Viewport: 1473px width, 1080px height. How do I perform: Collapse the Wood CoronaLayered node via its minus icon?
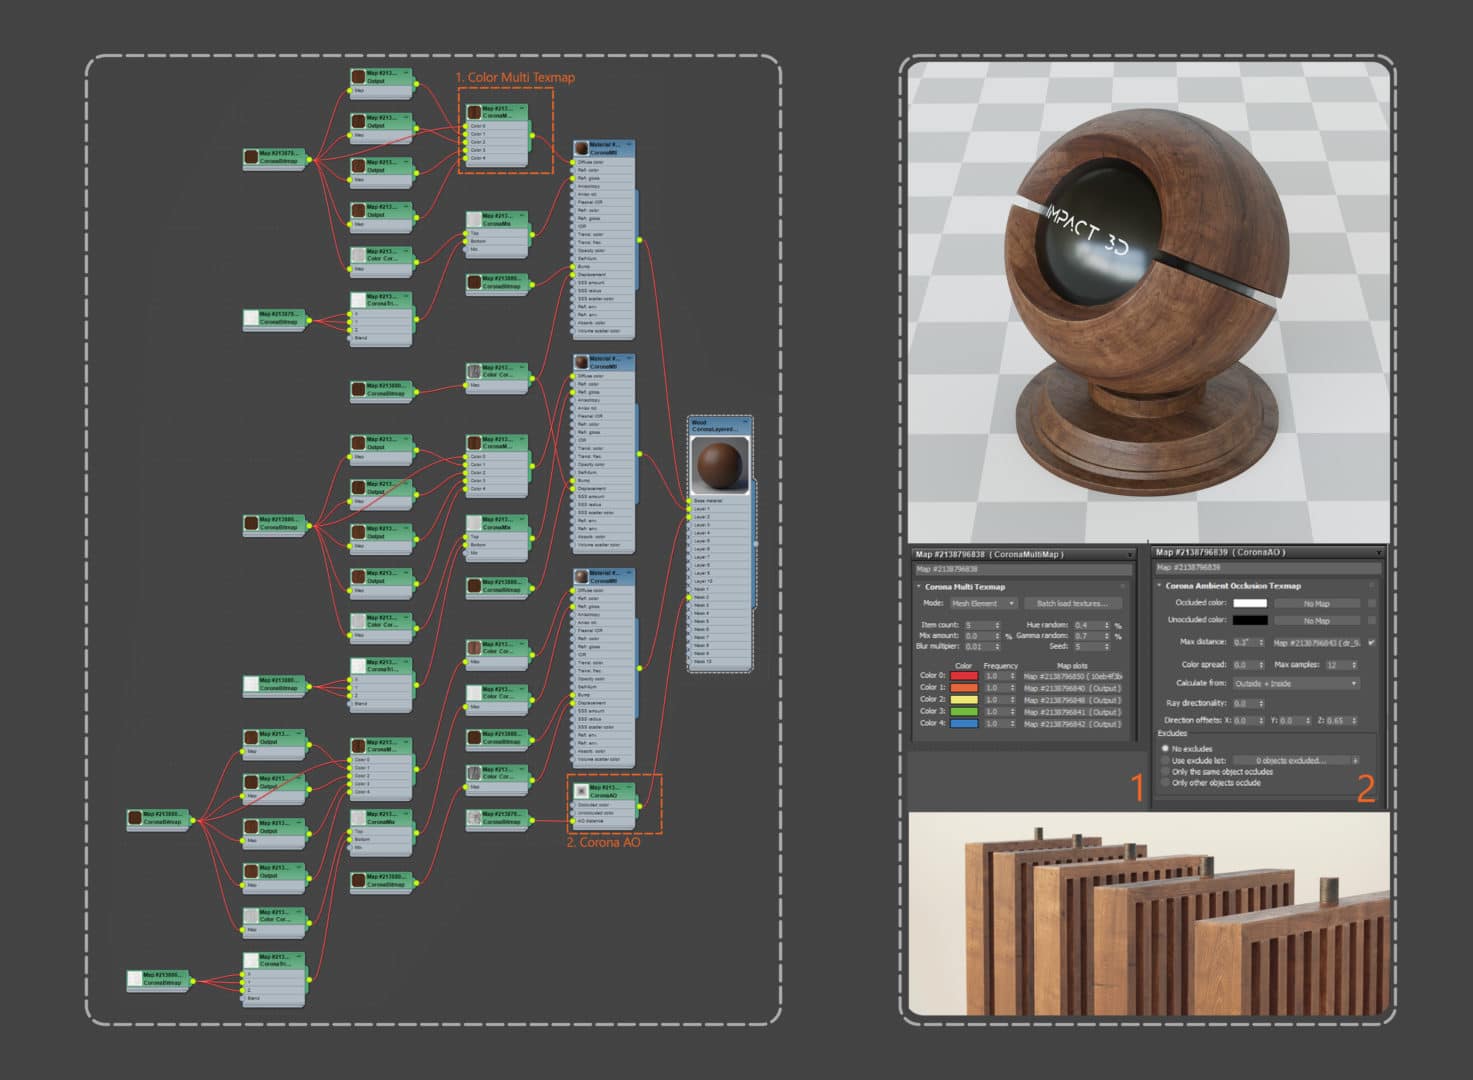click(x=746, y=422)
